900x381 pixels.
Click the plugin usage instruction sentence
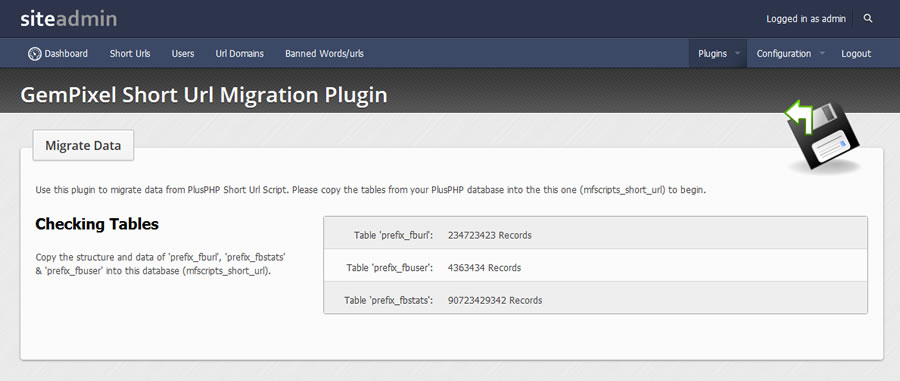[370, 189]
